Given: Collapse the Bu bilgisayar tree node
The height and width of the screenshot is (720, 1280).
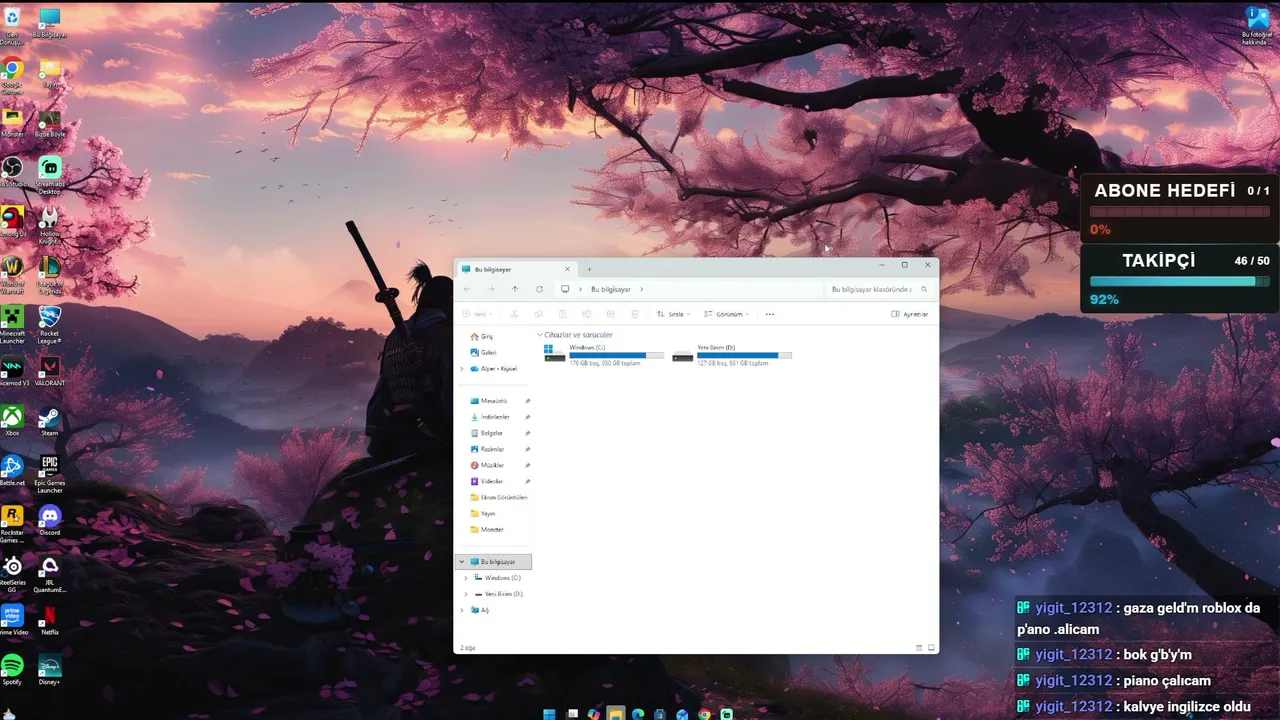Looking at the screenshot, I should tap(461, 562).
